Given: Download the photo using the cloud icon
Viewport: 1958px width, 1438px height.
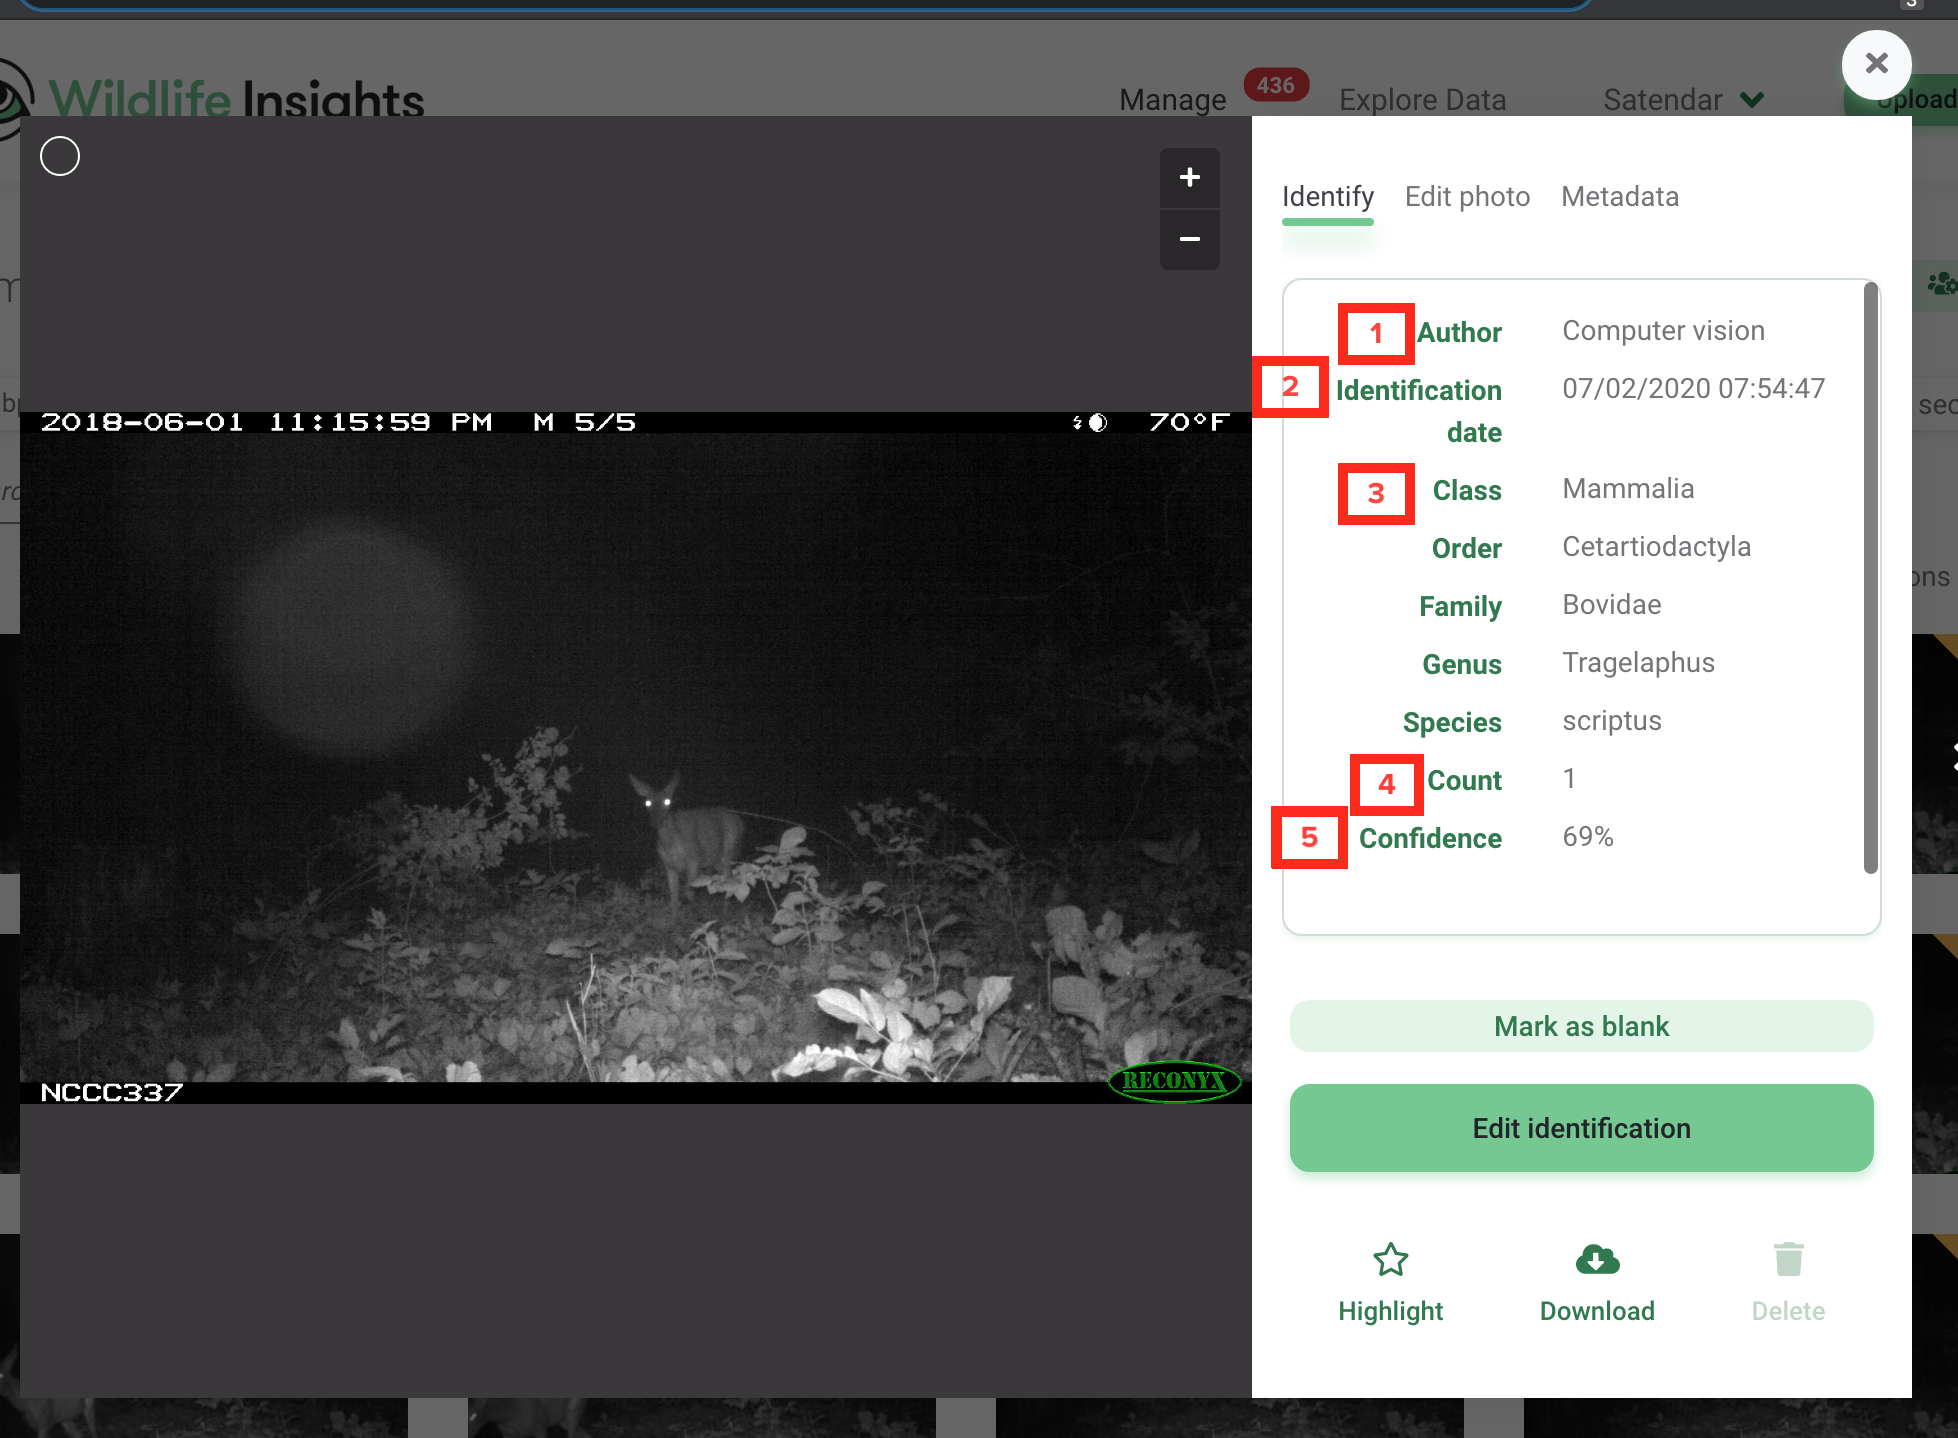Looking at the screenshot, I should click(1597, 1283).
